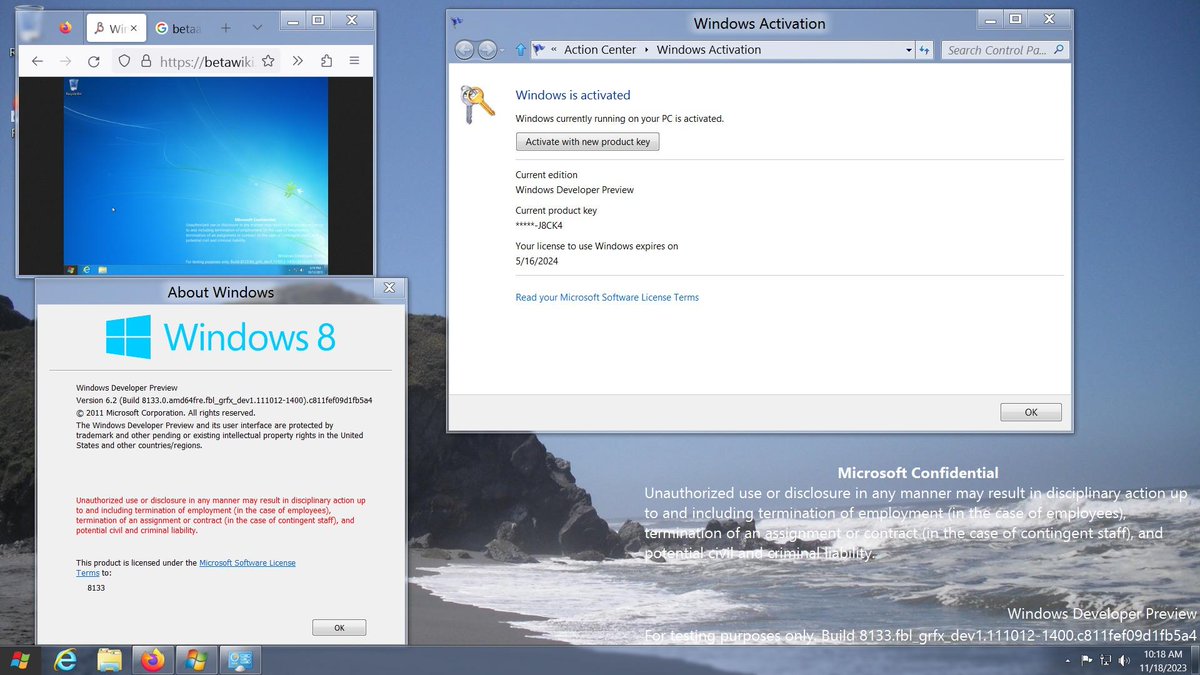Refresh the Control Panel address bar

pyautogui.click(x=923, y=49)
